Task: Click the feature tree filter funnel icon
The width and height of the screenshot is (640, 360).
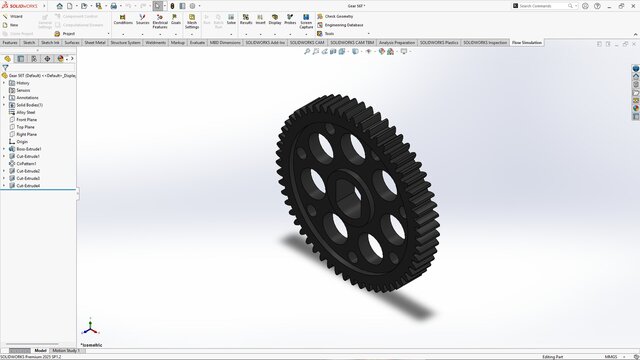Action: click(x=5, y=67)
